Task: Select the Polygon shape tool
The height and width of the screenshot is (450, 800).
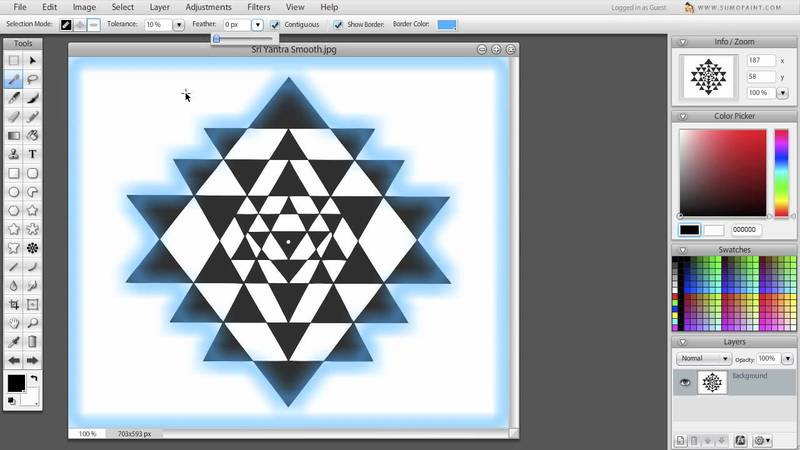Action: coord(14,211)
